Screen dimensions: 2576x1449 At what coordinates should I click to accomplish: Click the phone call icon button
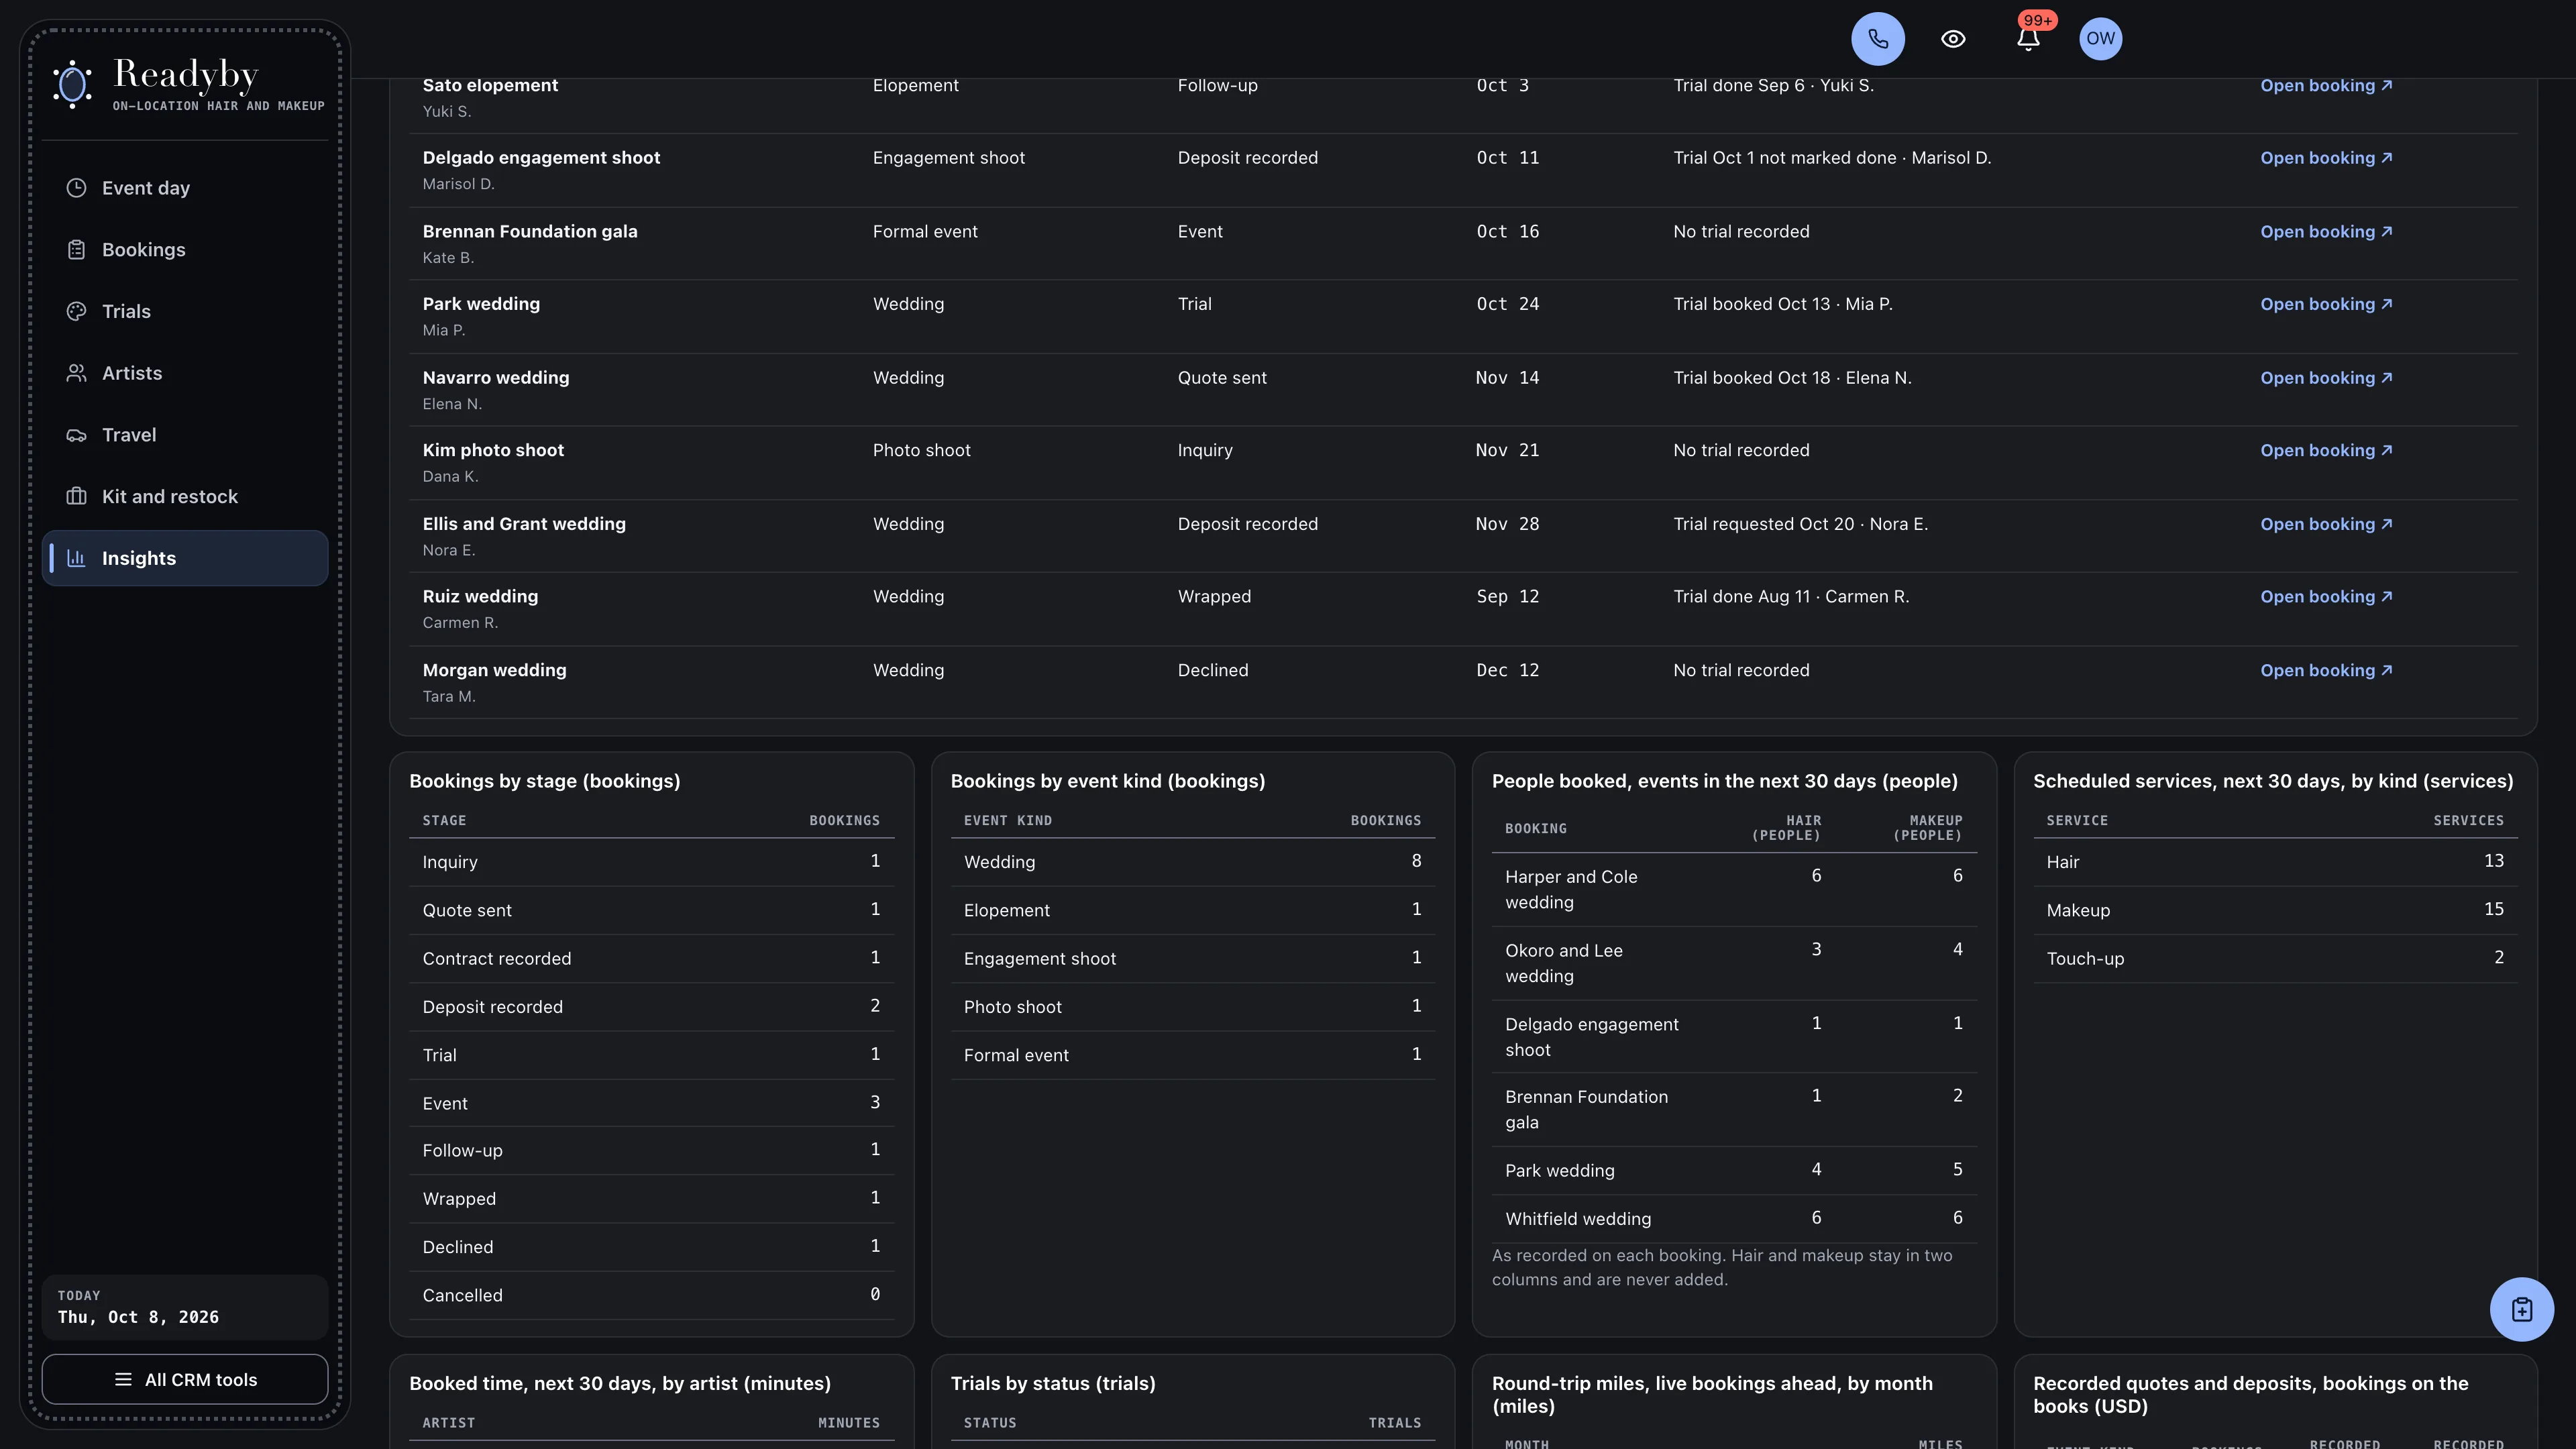1877,39
